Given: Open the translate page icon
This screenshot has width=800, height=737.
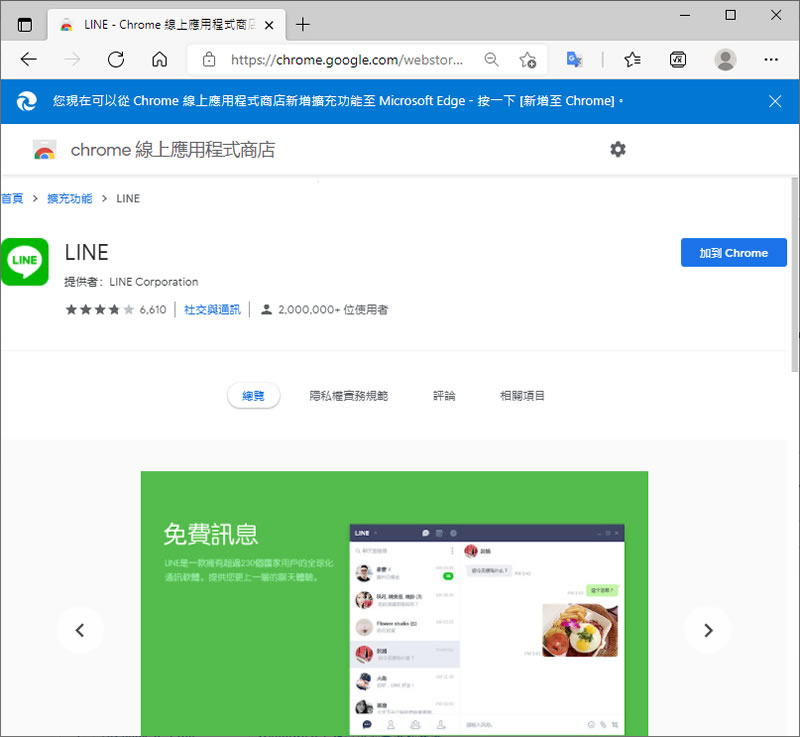Looking at the screenshot, I should pos(574,60).
